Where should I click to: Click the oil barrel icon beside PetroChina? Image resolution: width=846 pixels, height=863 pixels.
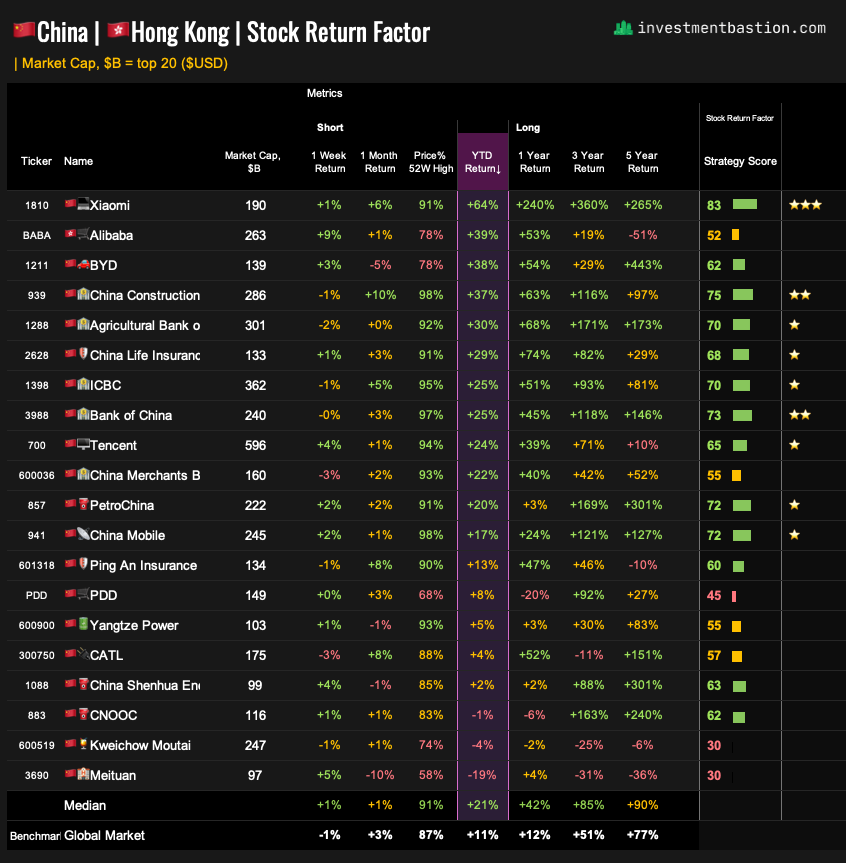(x=83, y=504)
